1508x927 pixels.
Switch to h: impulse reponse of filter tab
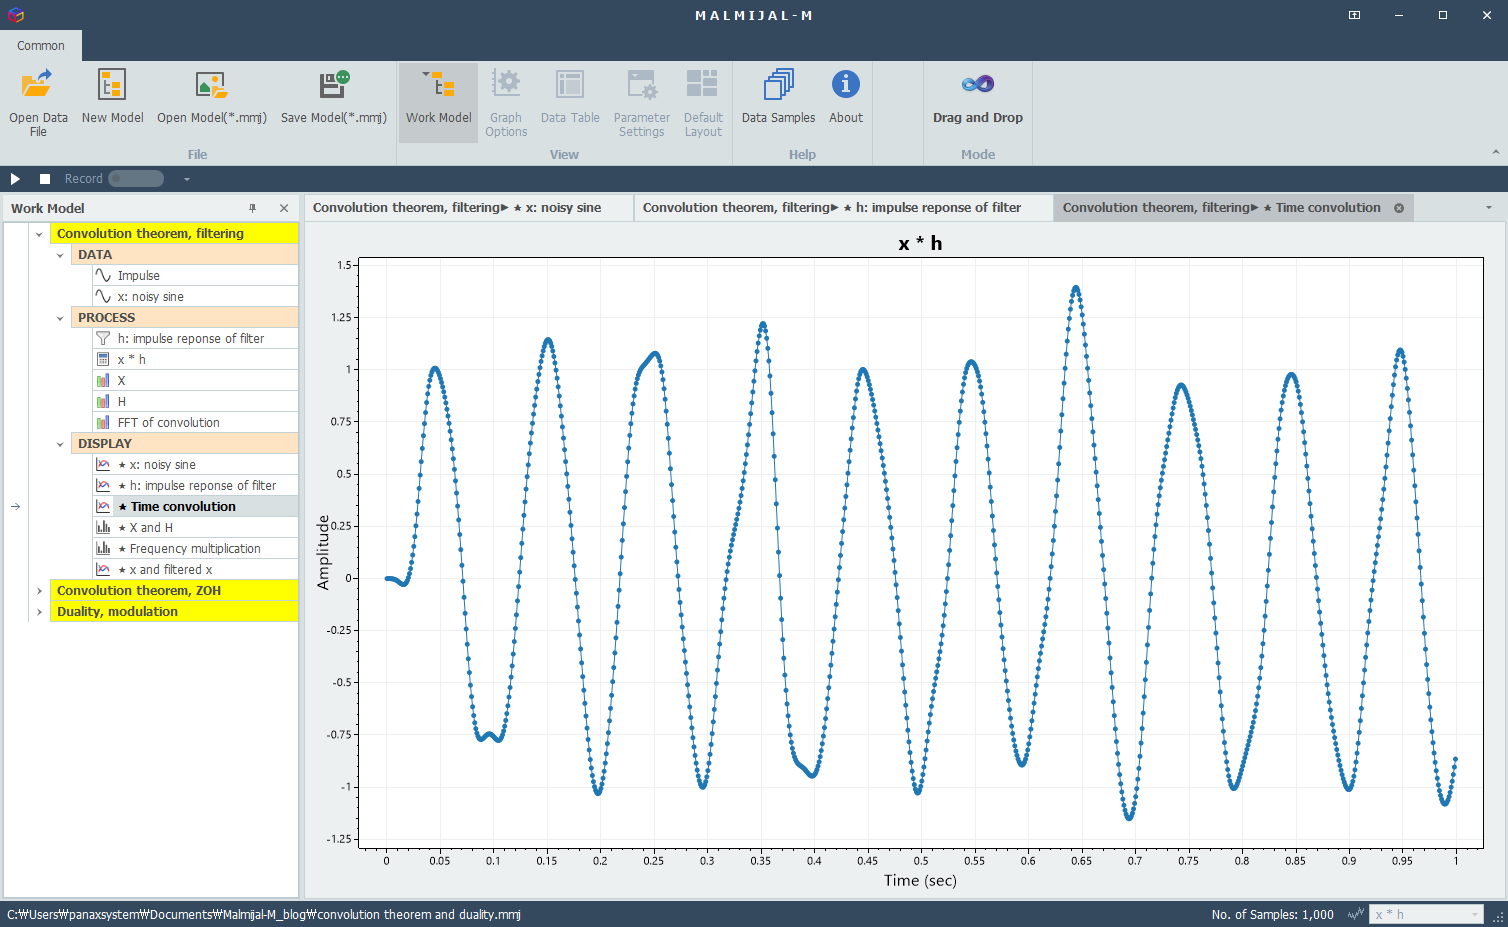[x=842, y=208]
